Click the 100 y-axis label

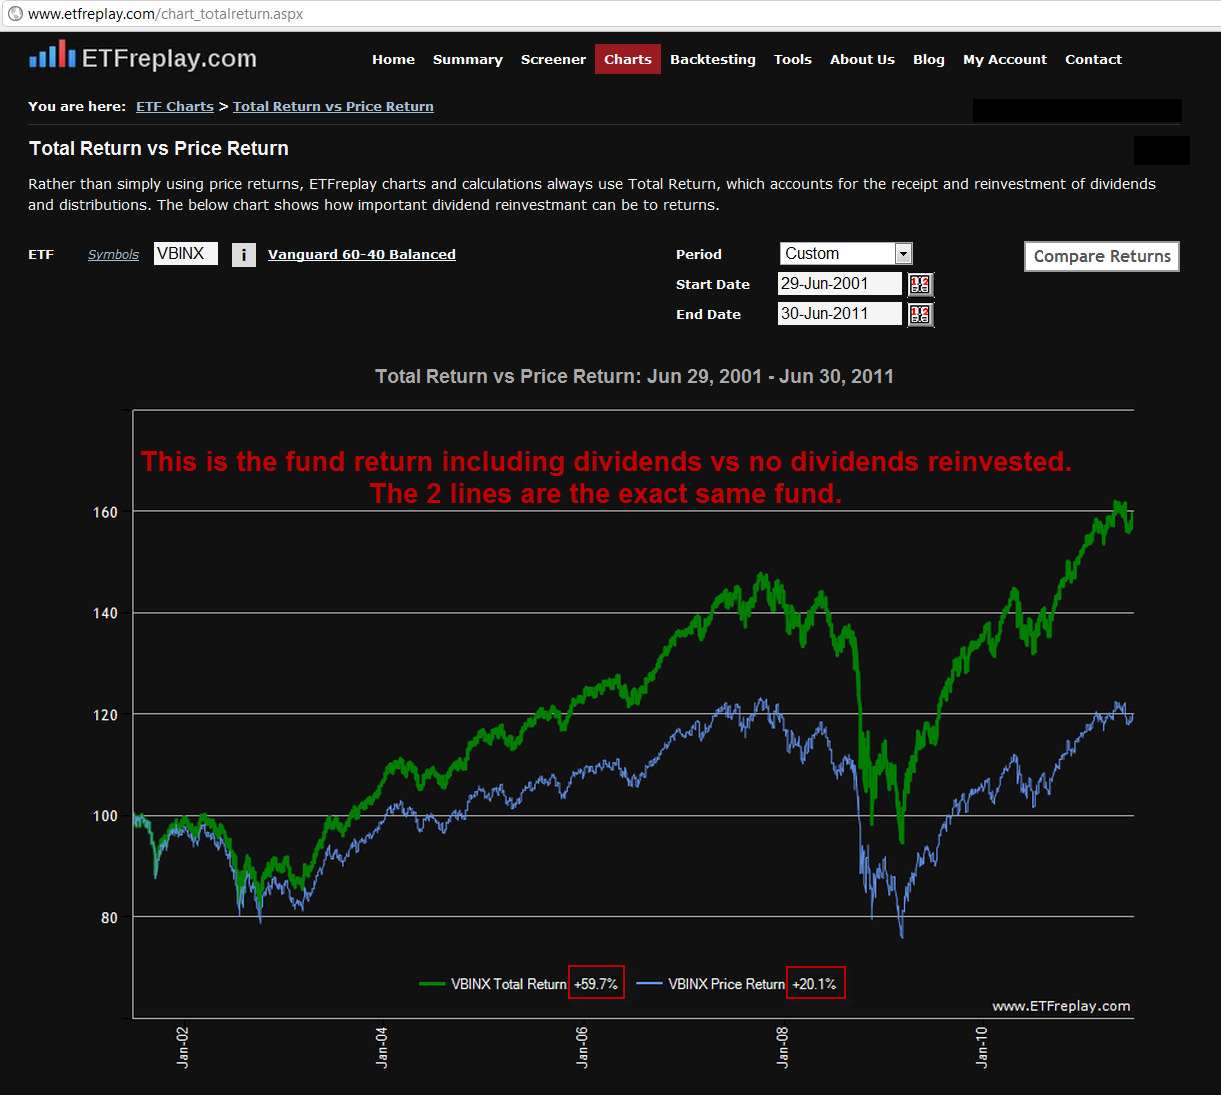click(x=105, y=816)
